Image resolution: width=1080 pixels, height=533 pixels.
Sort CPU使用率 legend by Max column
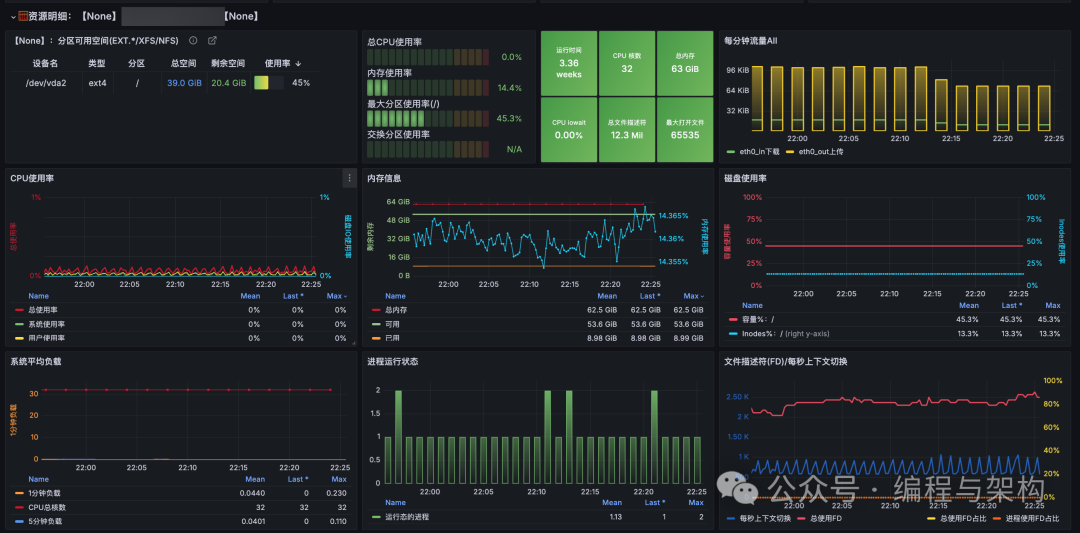click(x=337, y=296)
